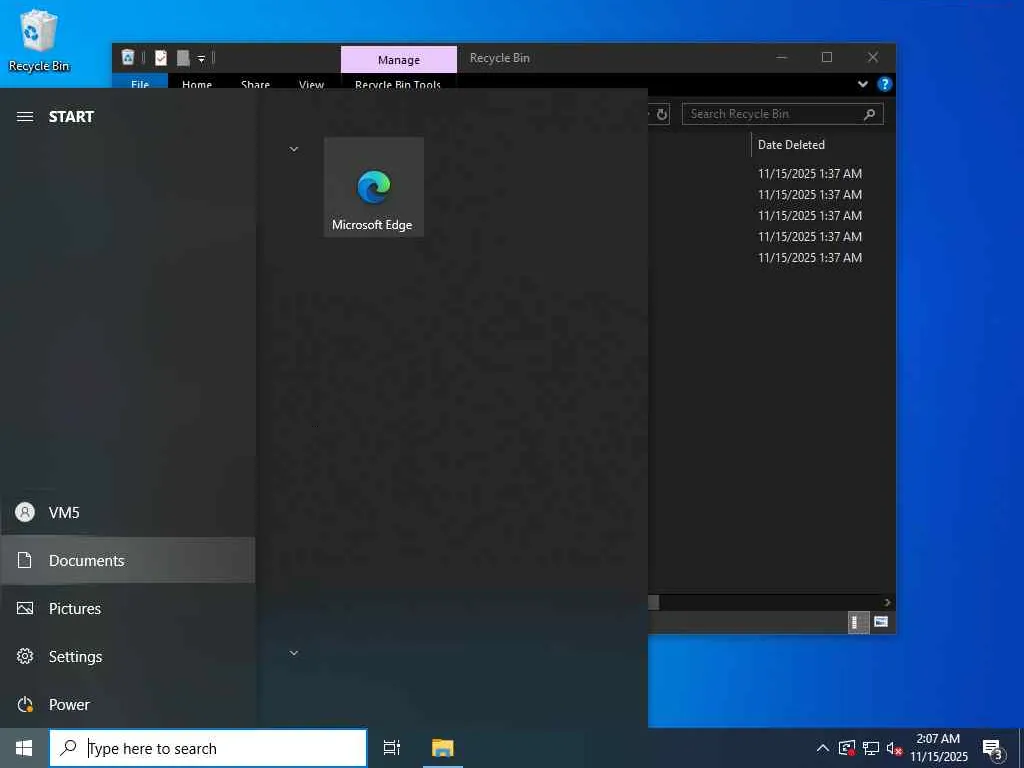
Task: Open the Action Center notifications
Action: [x=993, y=749]
